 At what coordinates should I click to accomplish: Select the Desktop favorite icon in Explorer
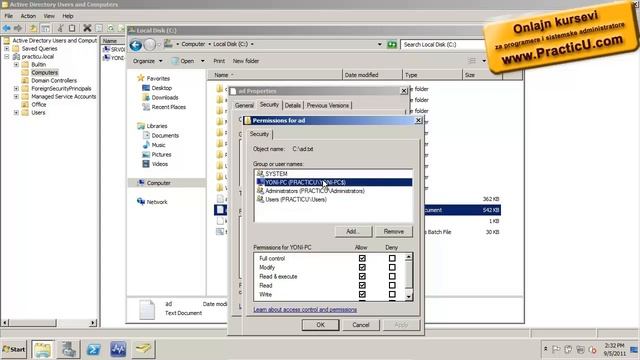[146, 88]
